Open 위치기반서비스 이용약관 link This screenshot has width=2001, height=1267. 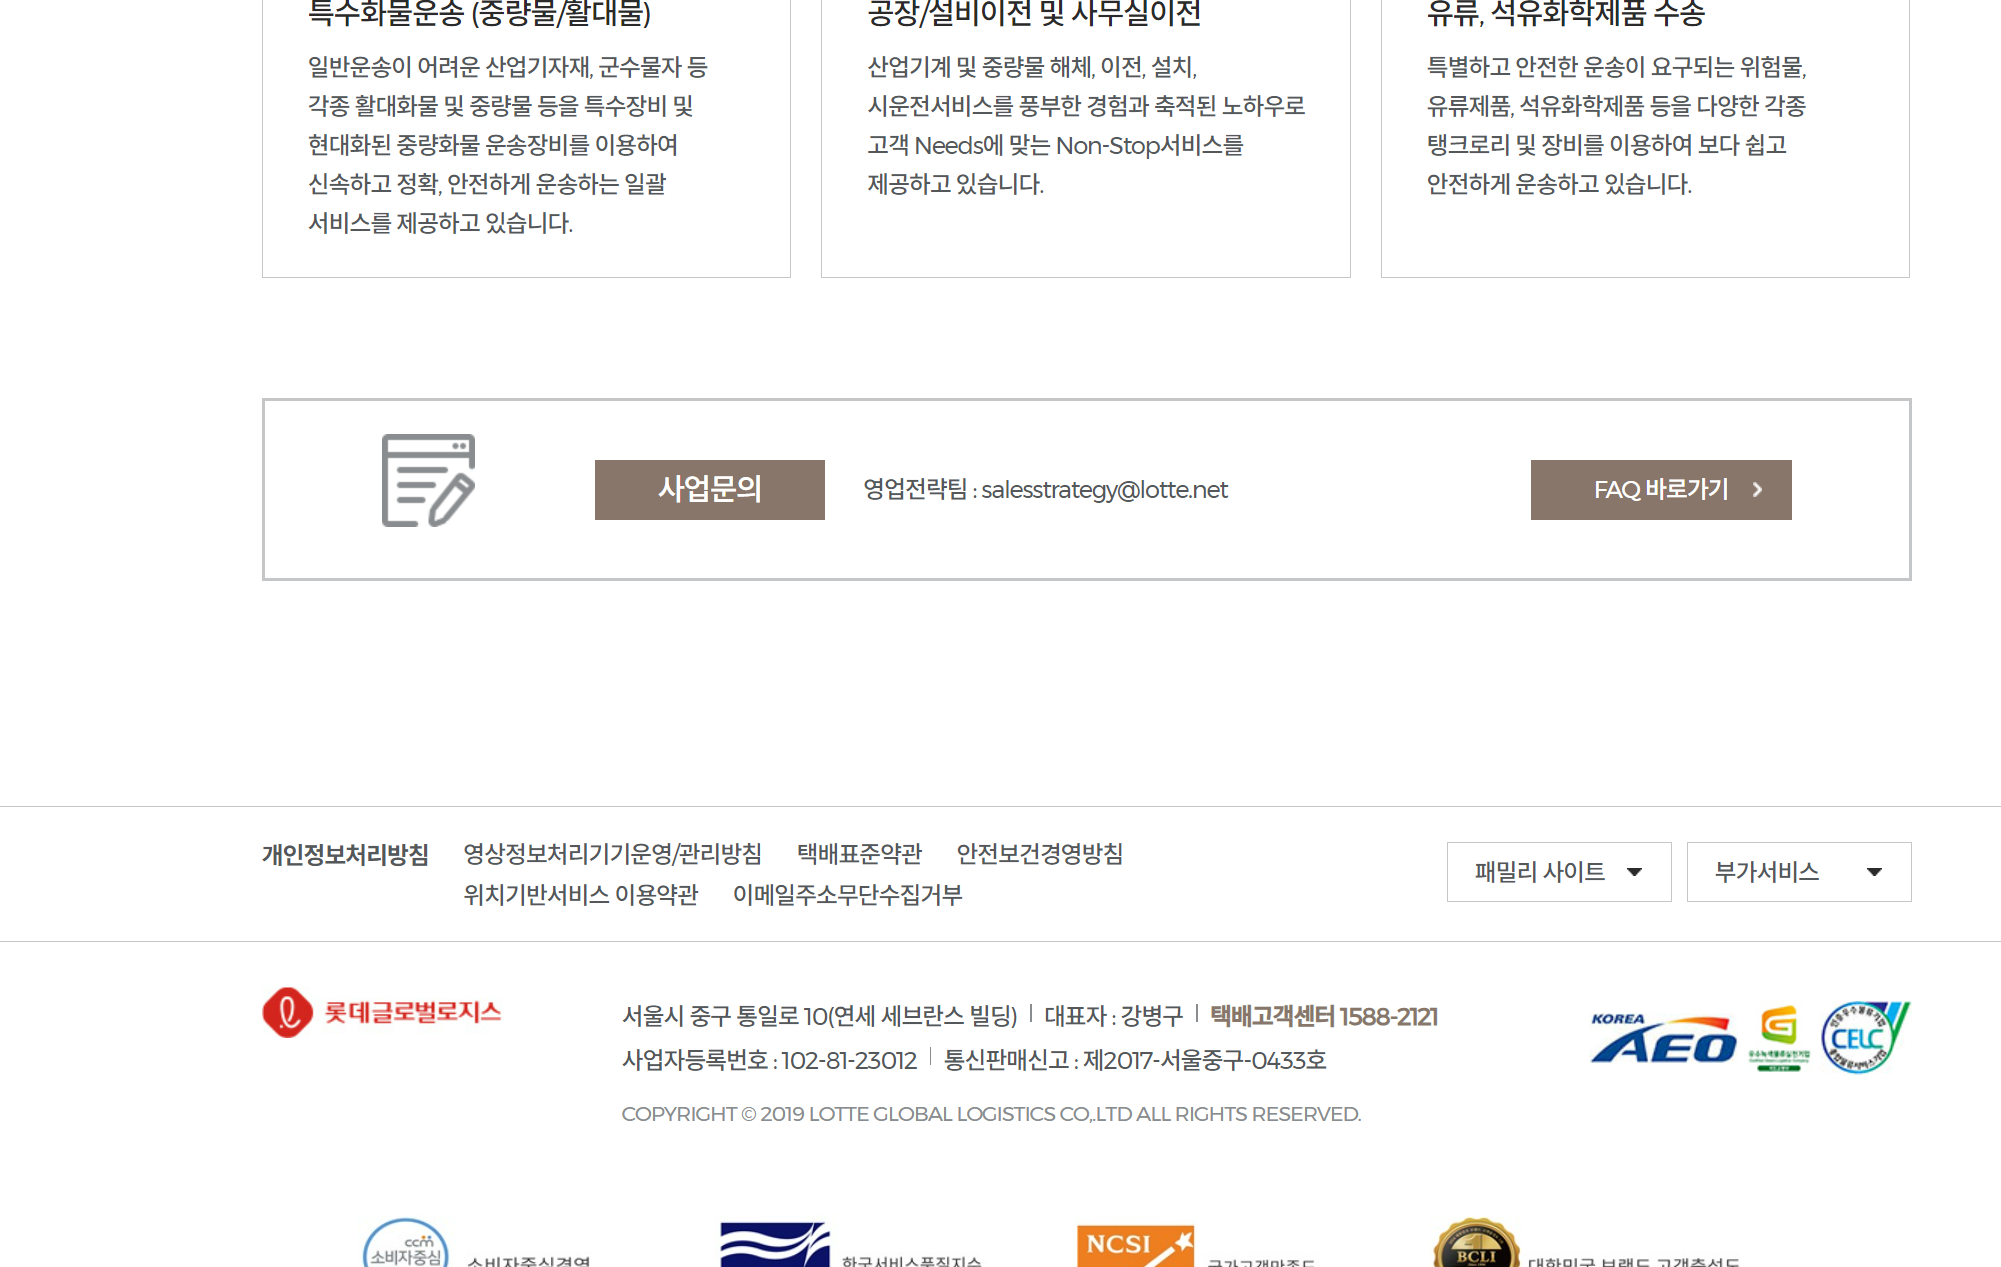580,895
